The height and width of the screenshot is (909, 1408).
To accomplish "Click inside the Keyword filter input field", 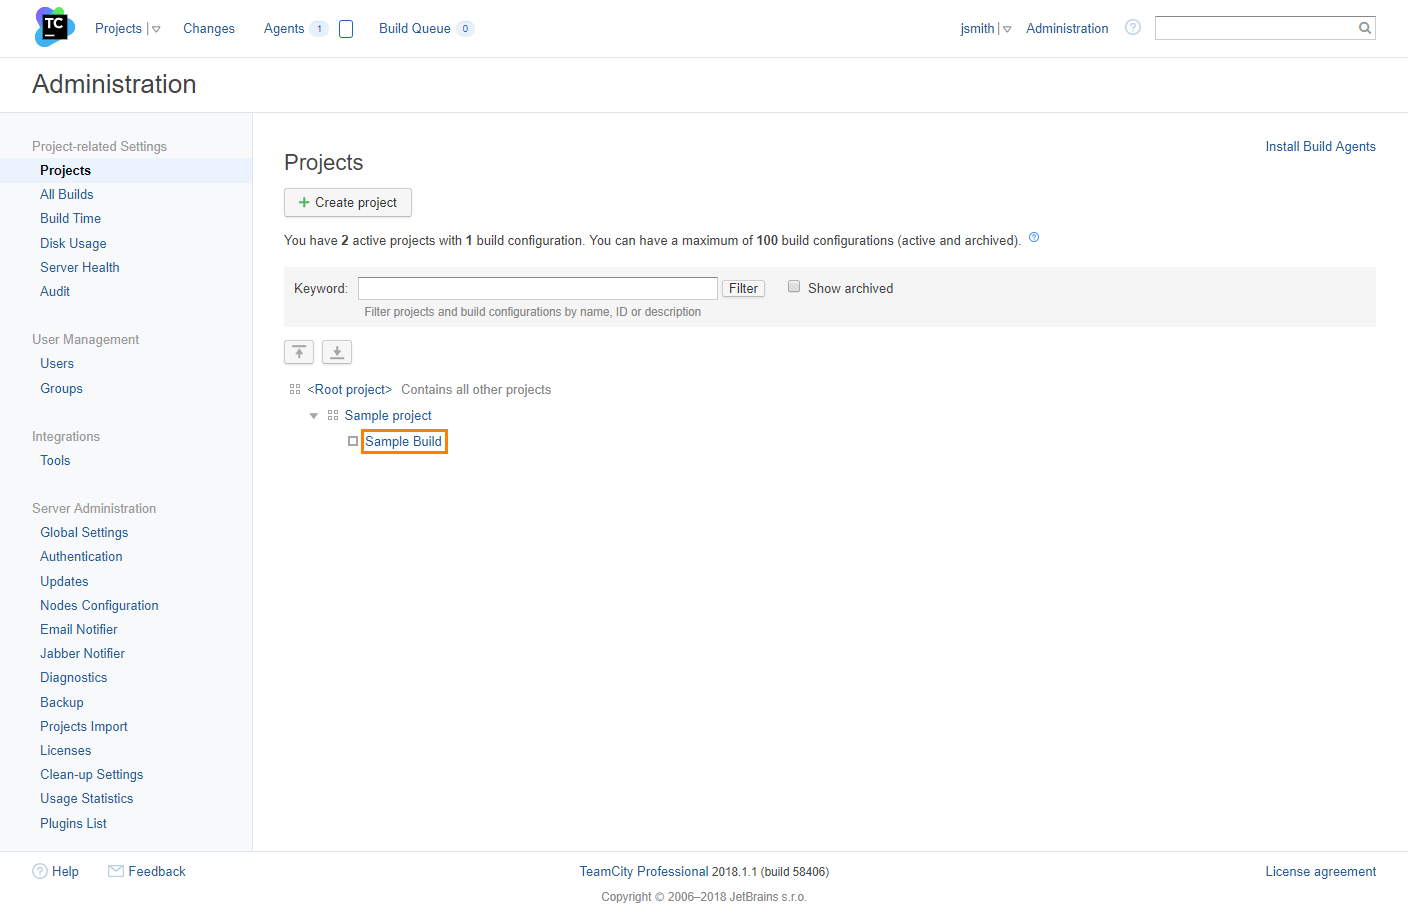I will tap(537, 288).
